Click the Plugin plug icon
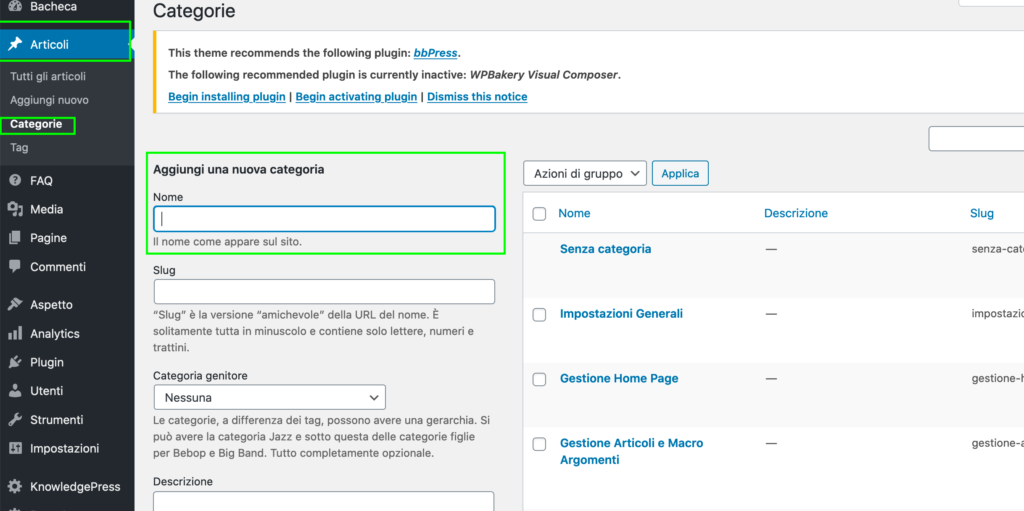The height and width of the screenshot is (511, 1024). coord(15,362)
